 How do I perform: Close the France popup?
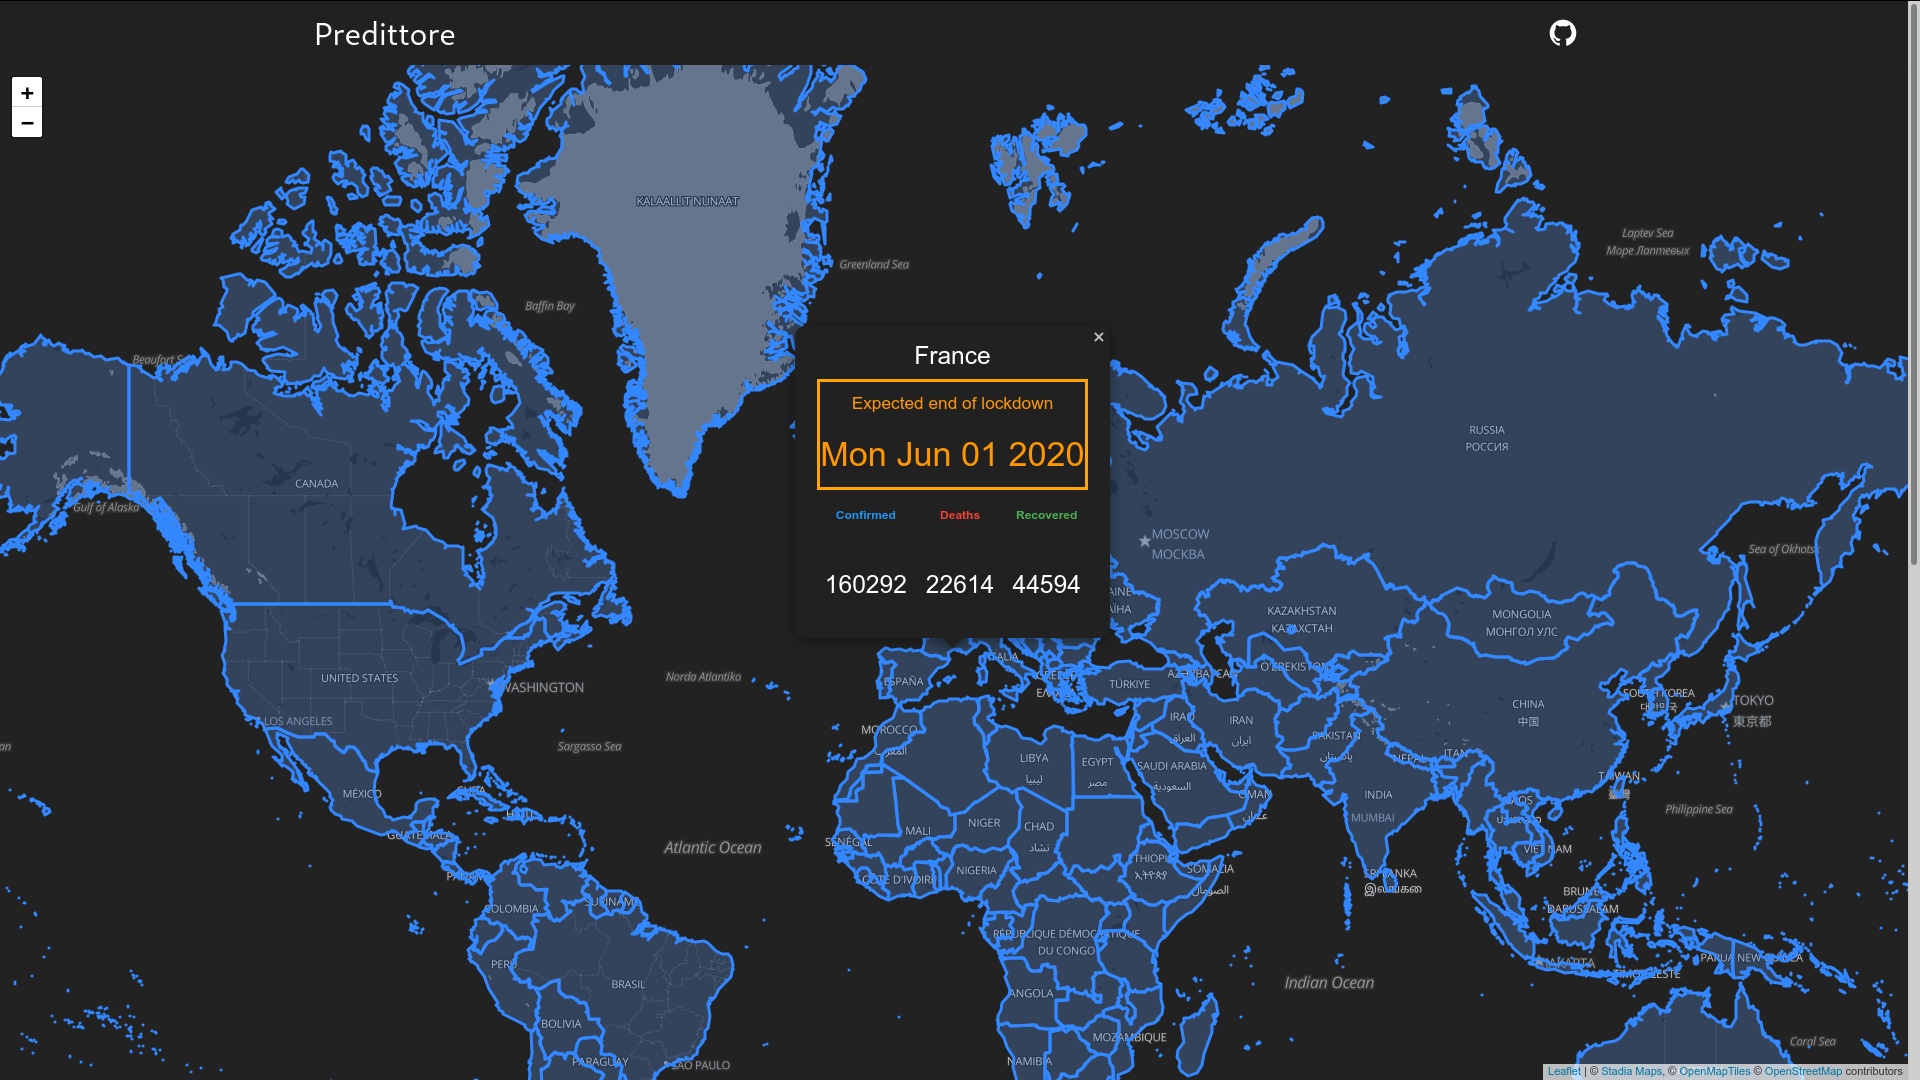(1098, 337)
